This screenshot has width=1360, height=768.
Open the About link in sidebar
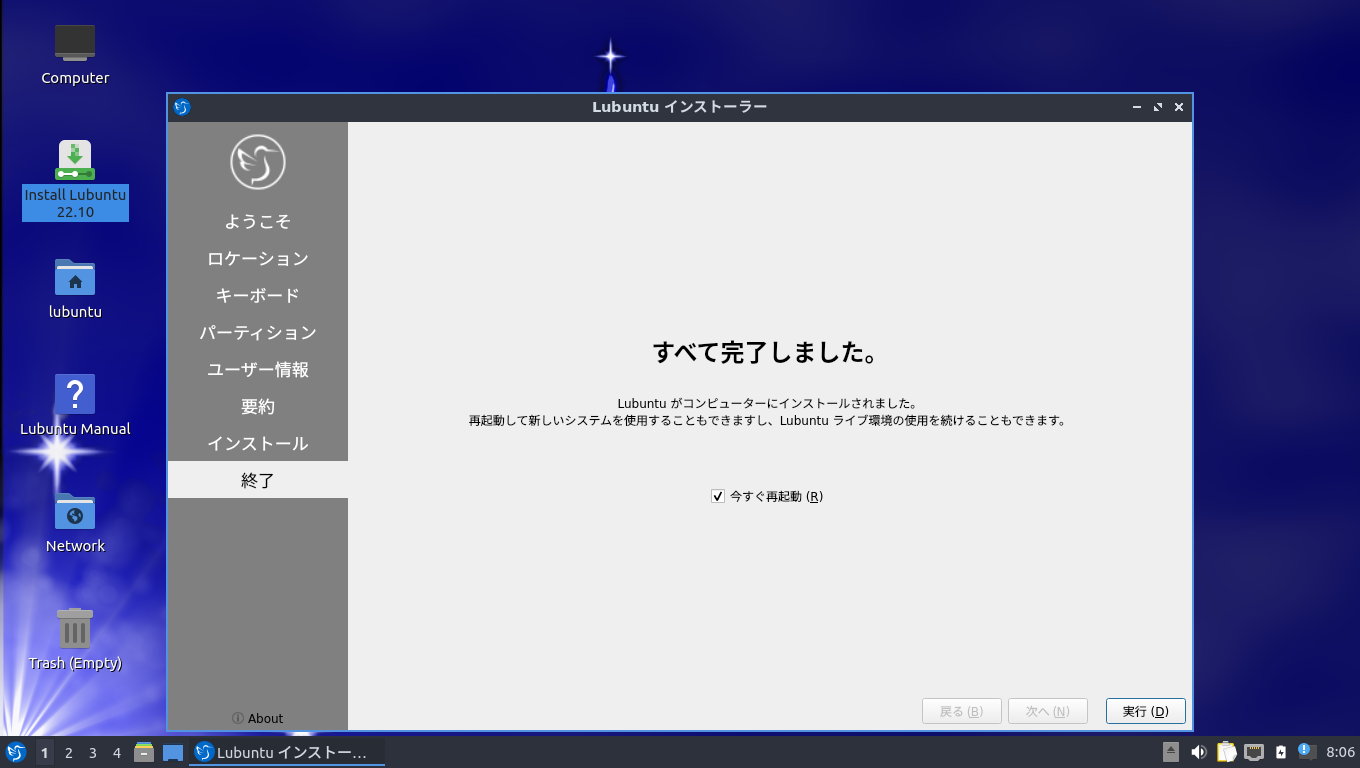click(258, 718)
